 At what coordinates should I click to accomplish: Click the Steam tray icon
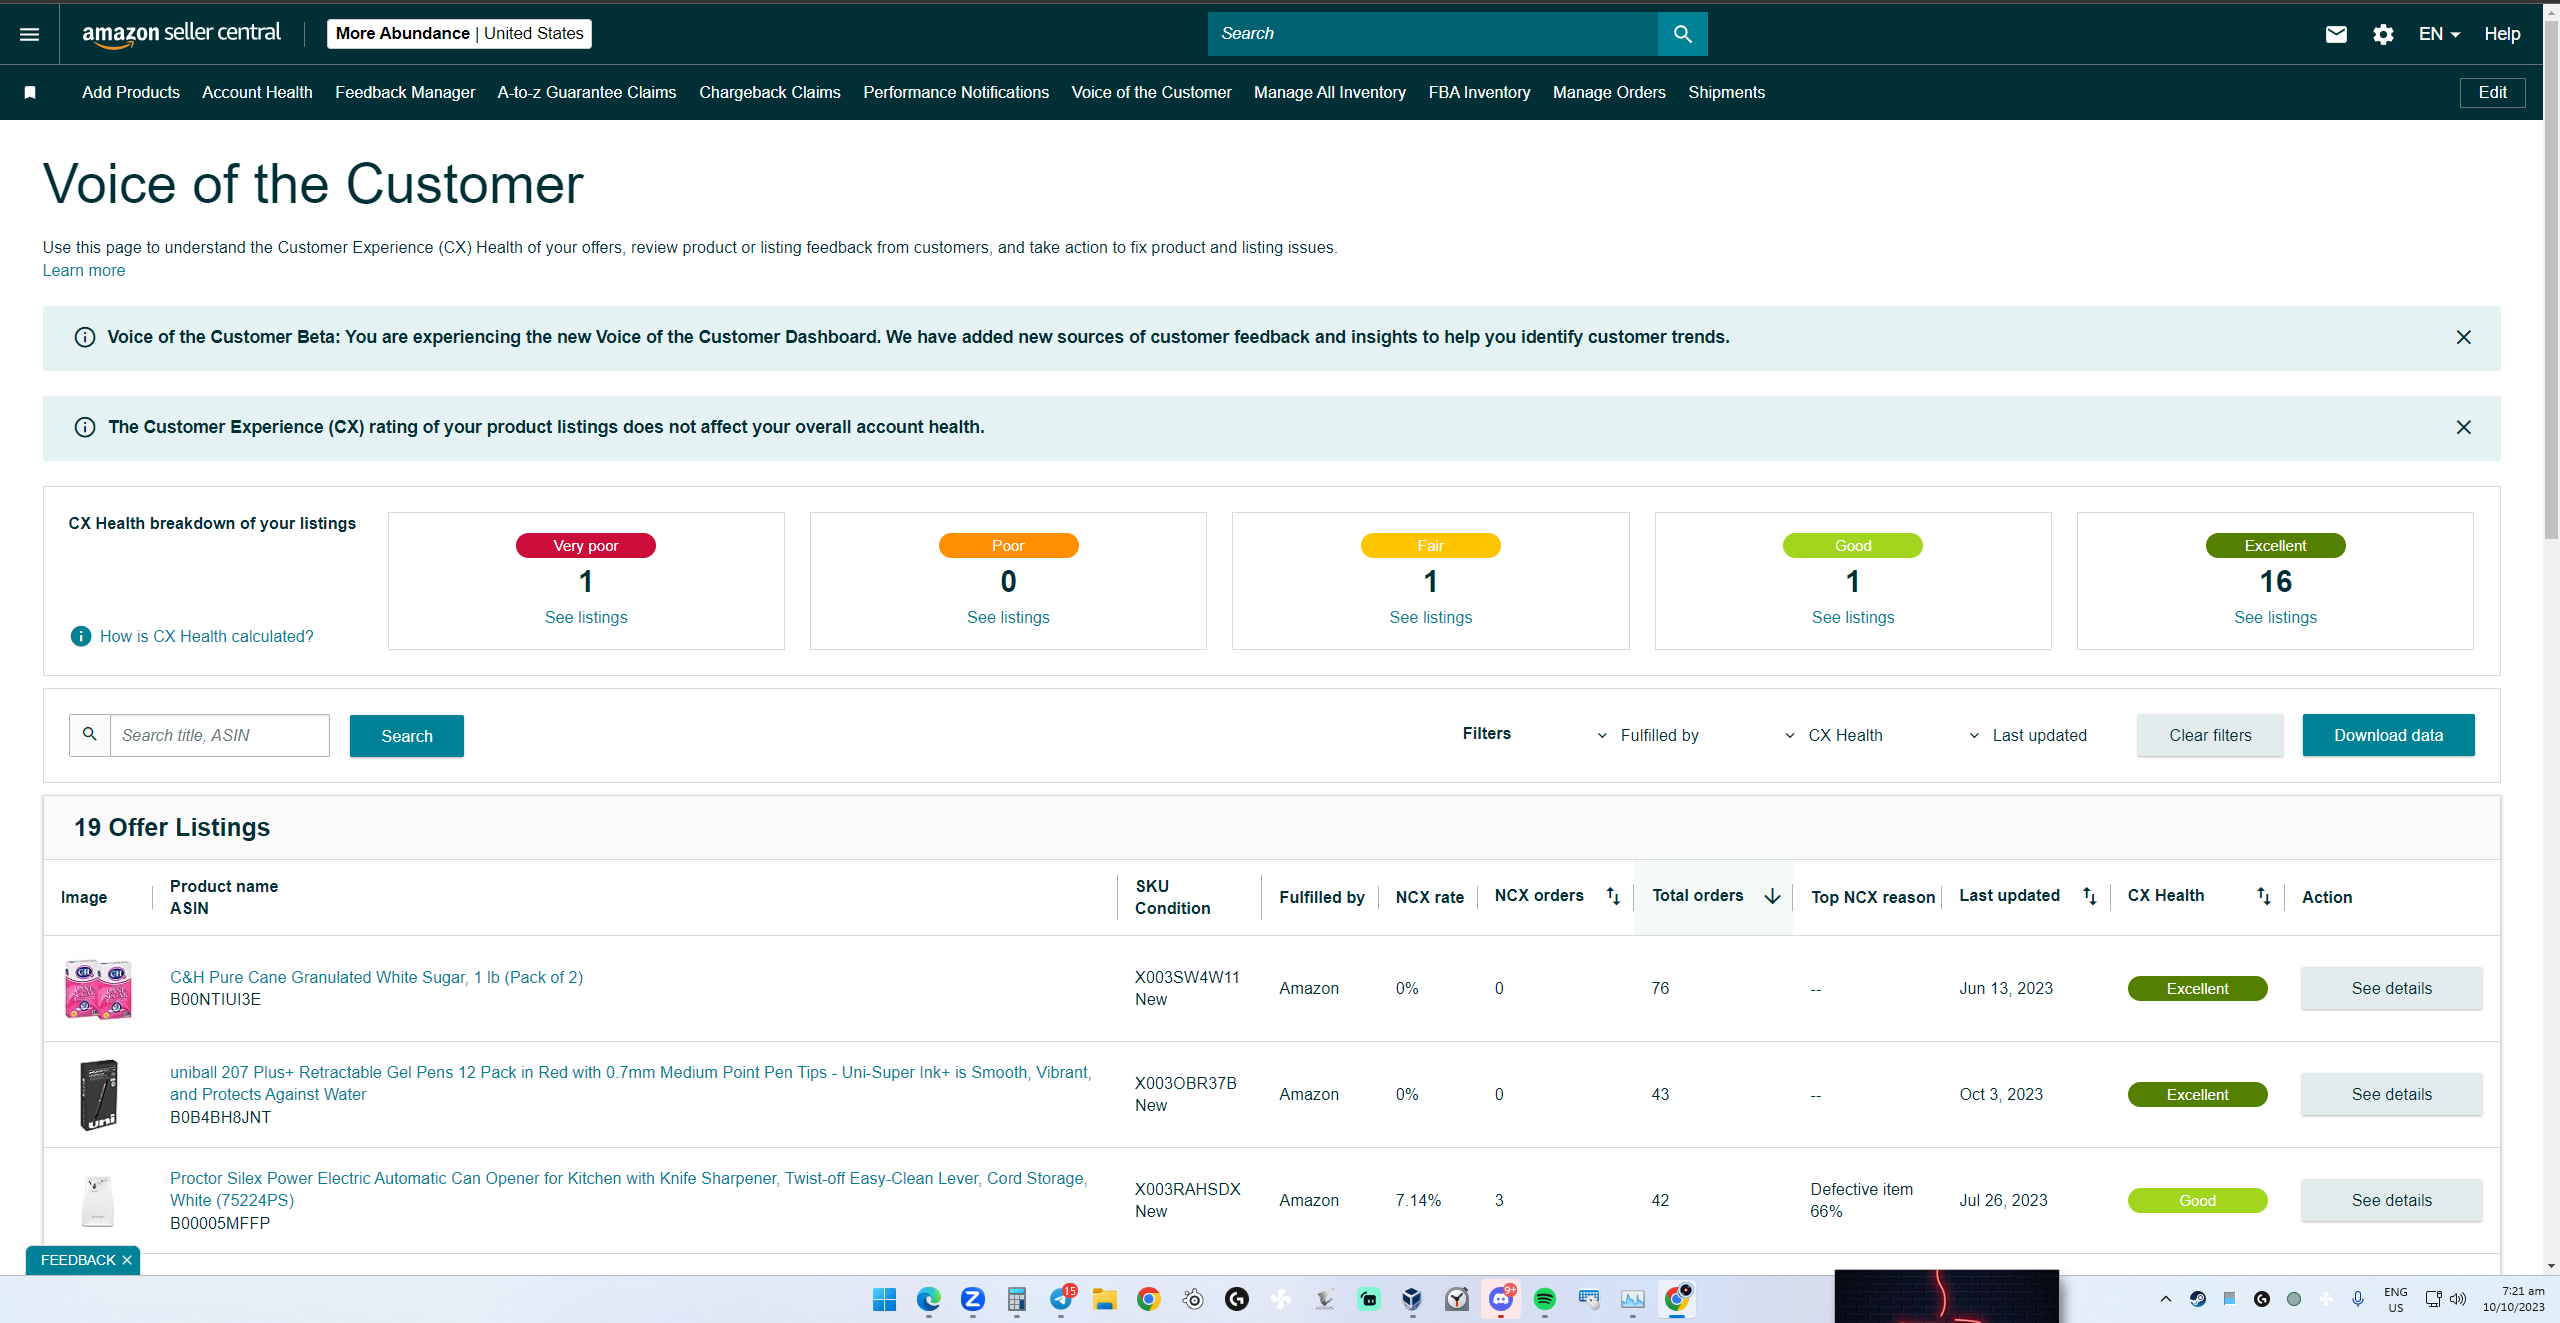click(2198, 1299)
